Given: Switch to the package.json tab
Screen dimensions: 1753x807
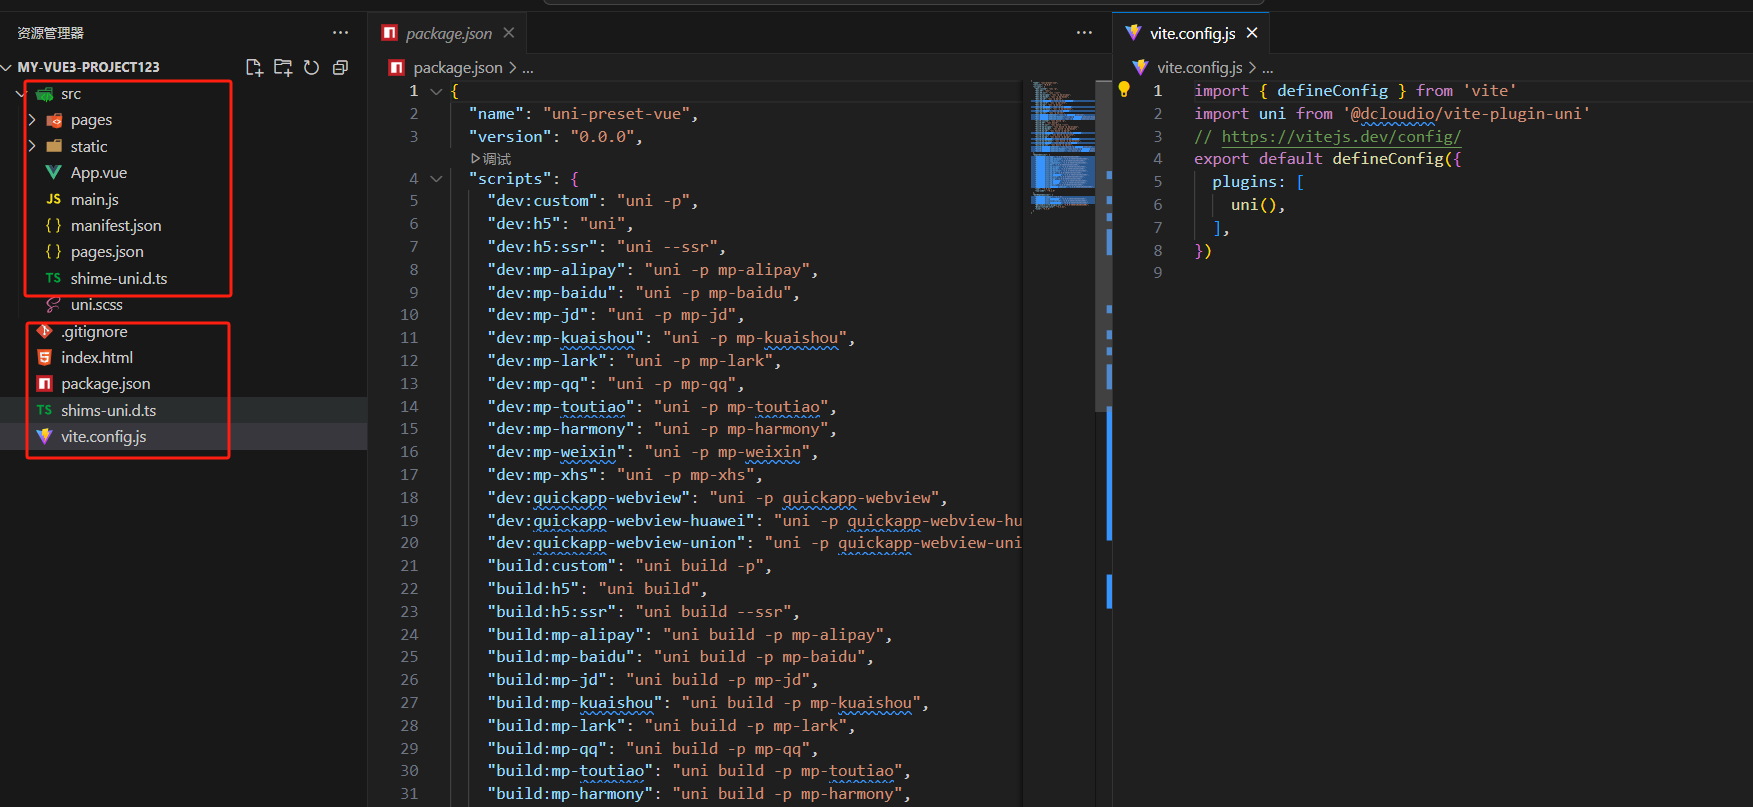Looking at the screenshot, I should pyautogui.click(x=449, y=33).
